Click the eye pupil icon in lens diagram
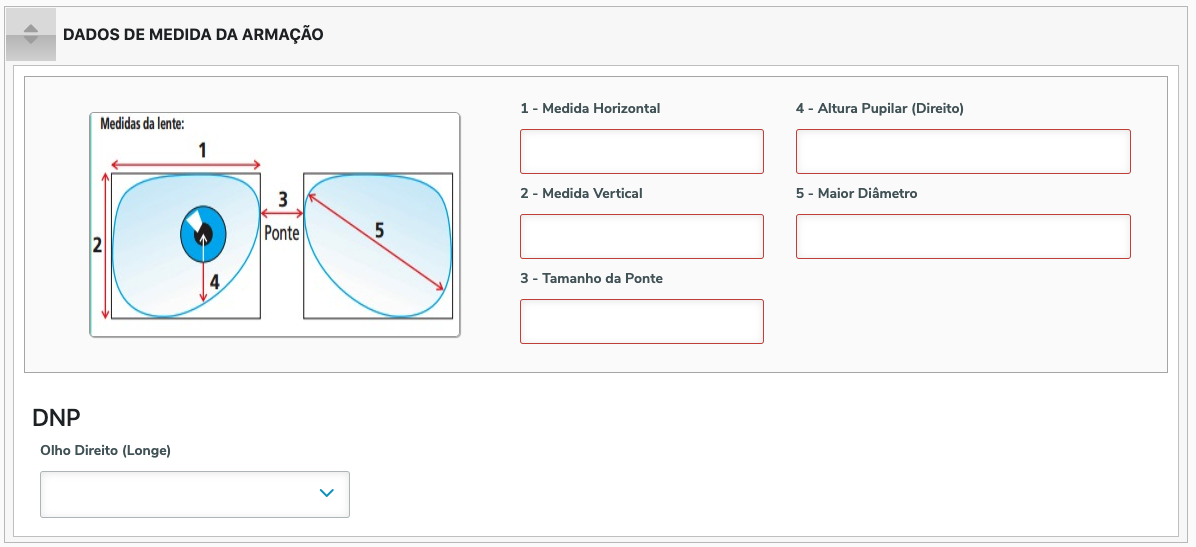Image resolution: width=1196 pixels, height=547 pixels. tap(203, 236)
